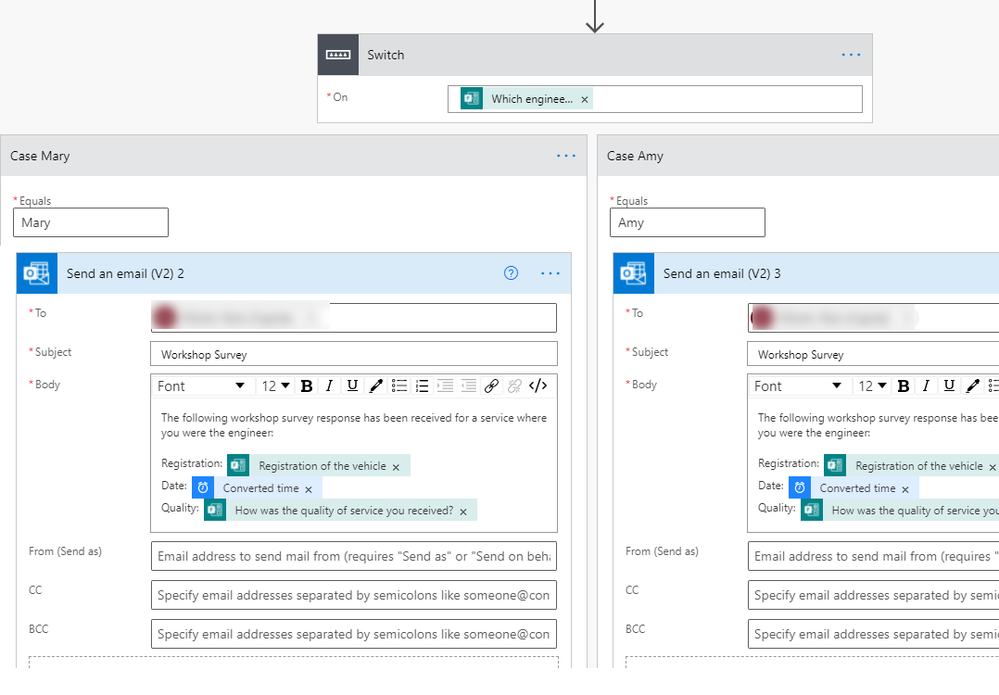Click the CC field in Case Amy email

pyautogui.click(x=873, y=595)
